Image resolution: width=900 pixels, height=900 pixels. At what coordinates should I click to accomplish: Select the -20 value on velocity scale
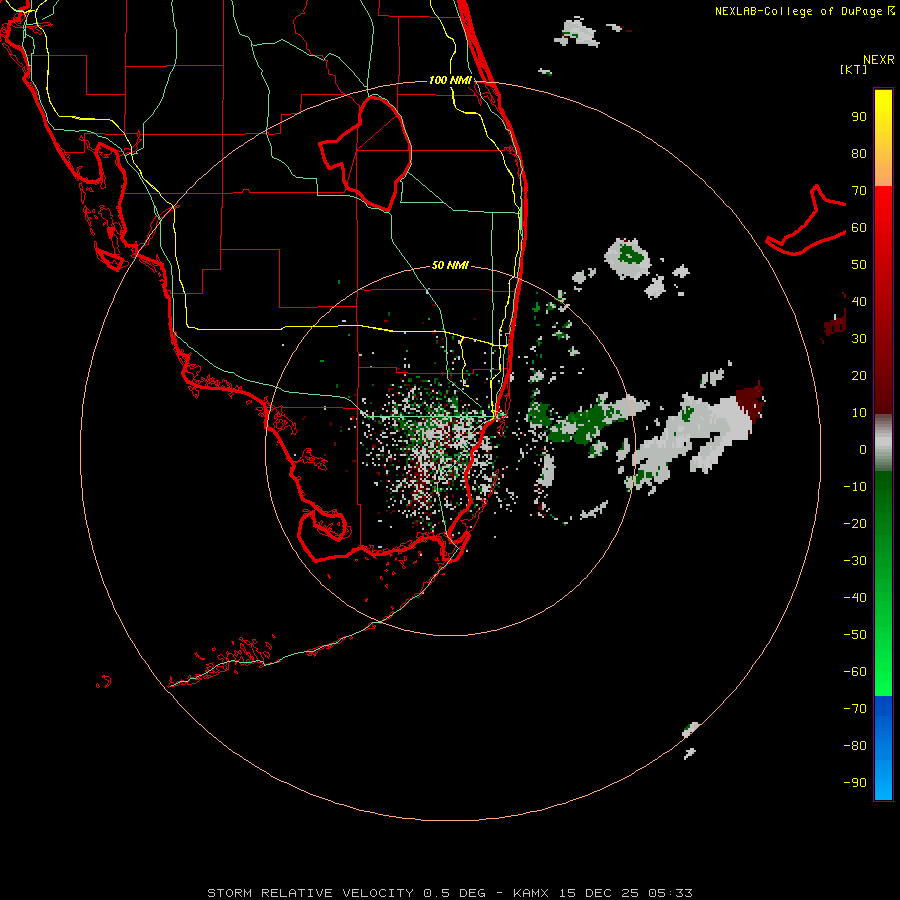tap(855, 524)
